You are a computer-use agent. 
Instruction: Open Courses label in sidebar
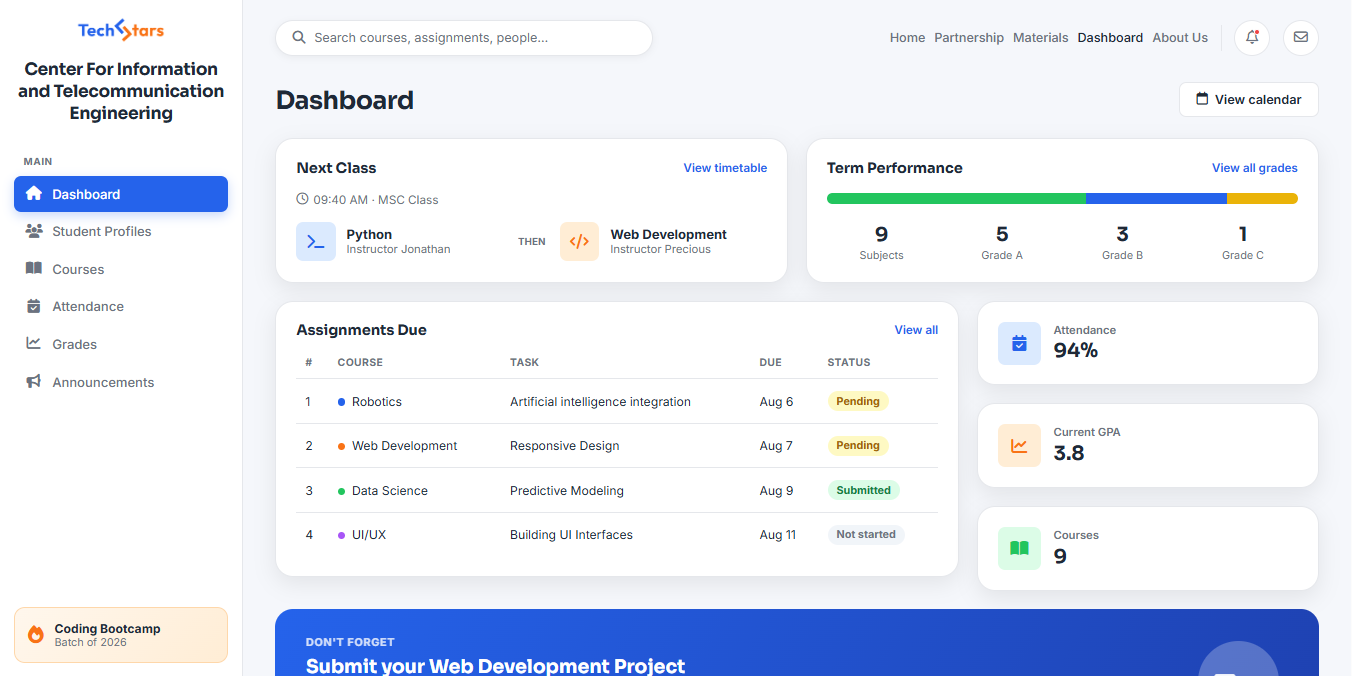click(x=78, y=269)
